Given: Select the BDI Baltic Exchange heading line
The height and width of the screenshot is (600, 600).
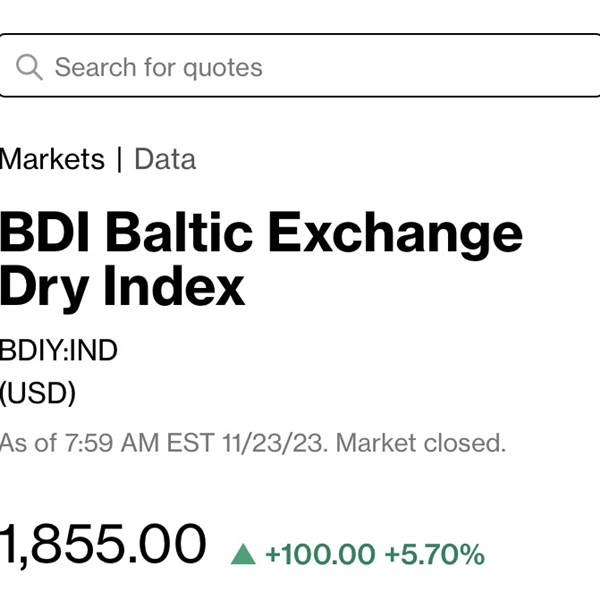Looking at the screenshot, I should pos(261,232).
